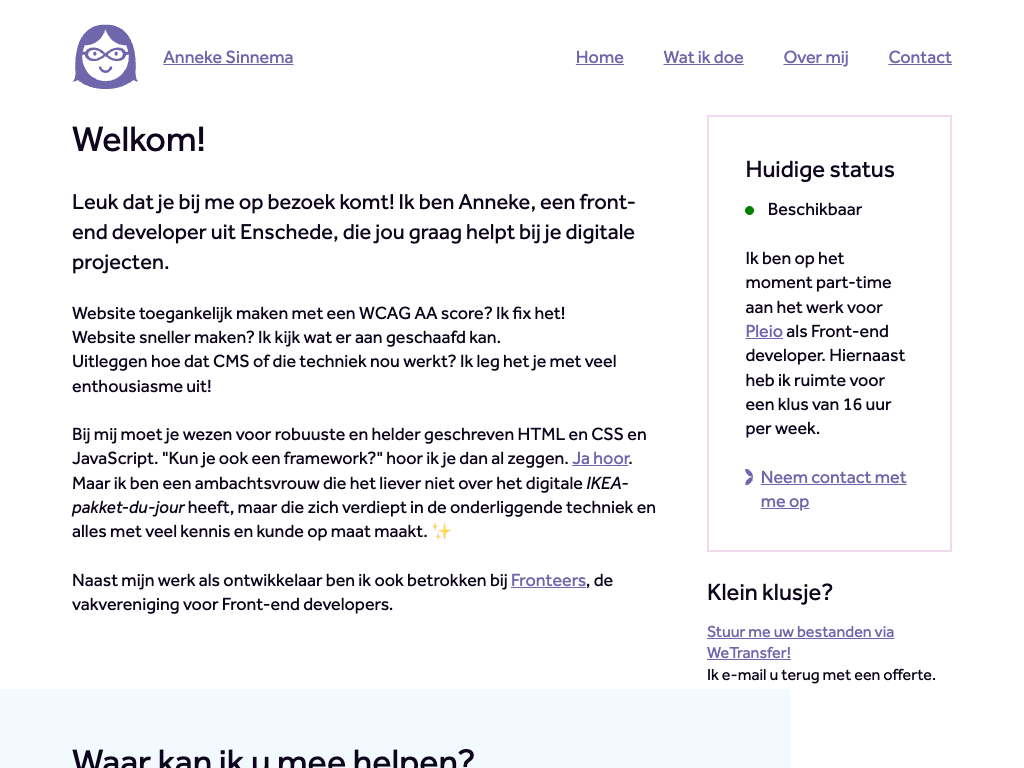Visit the Fronteers link

point(548,580)
